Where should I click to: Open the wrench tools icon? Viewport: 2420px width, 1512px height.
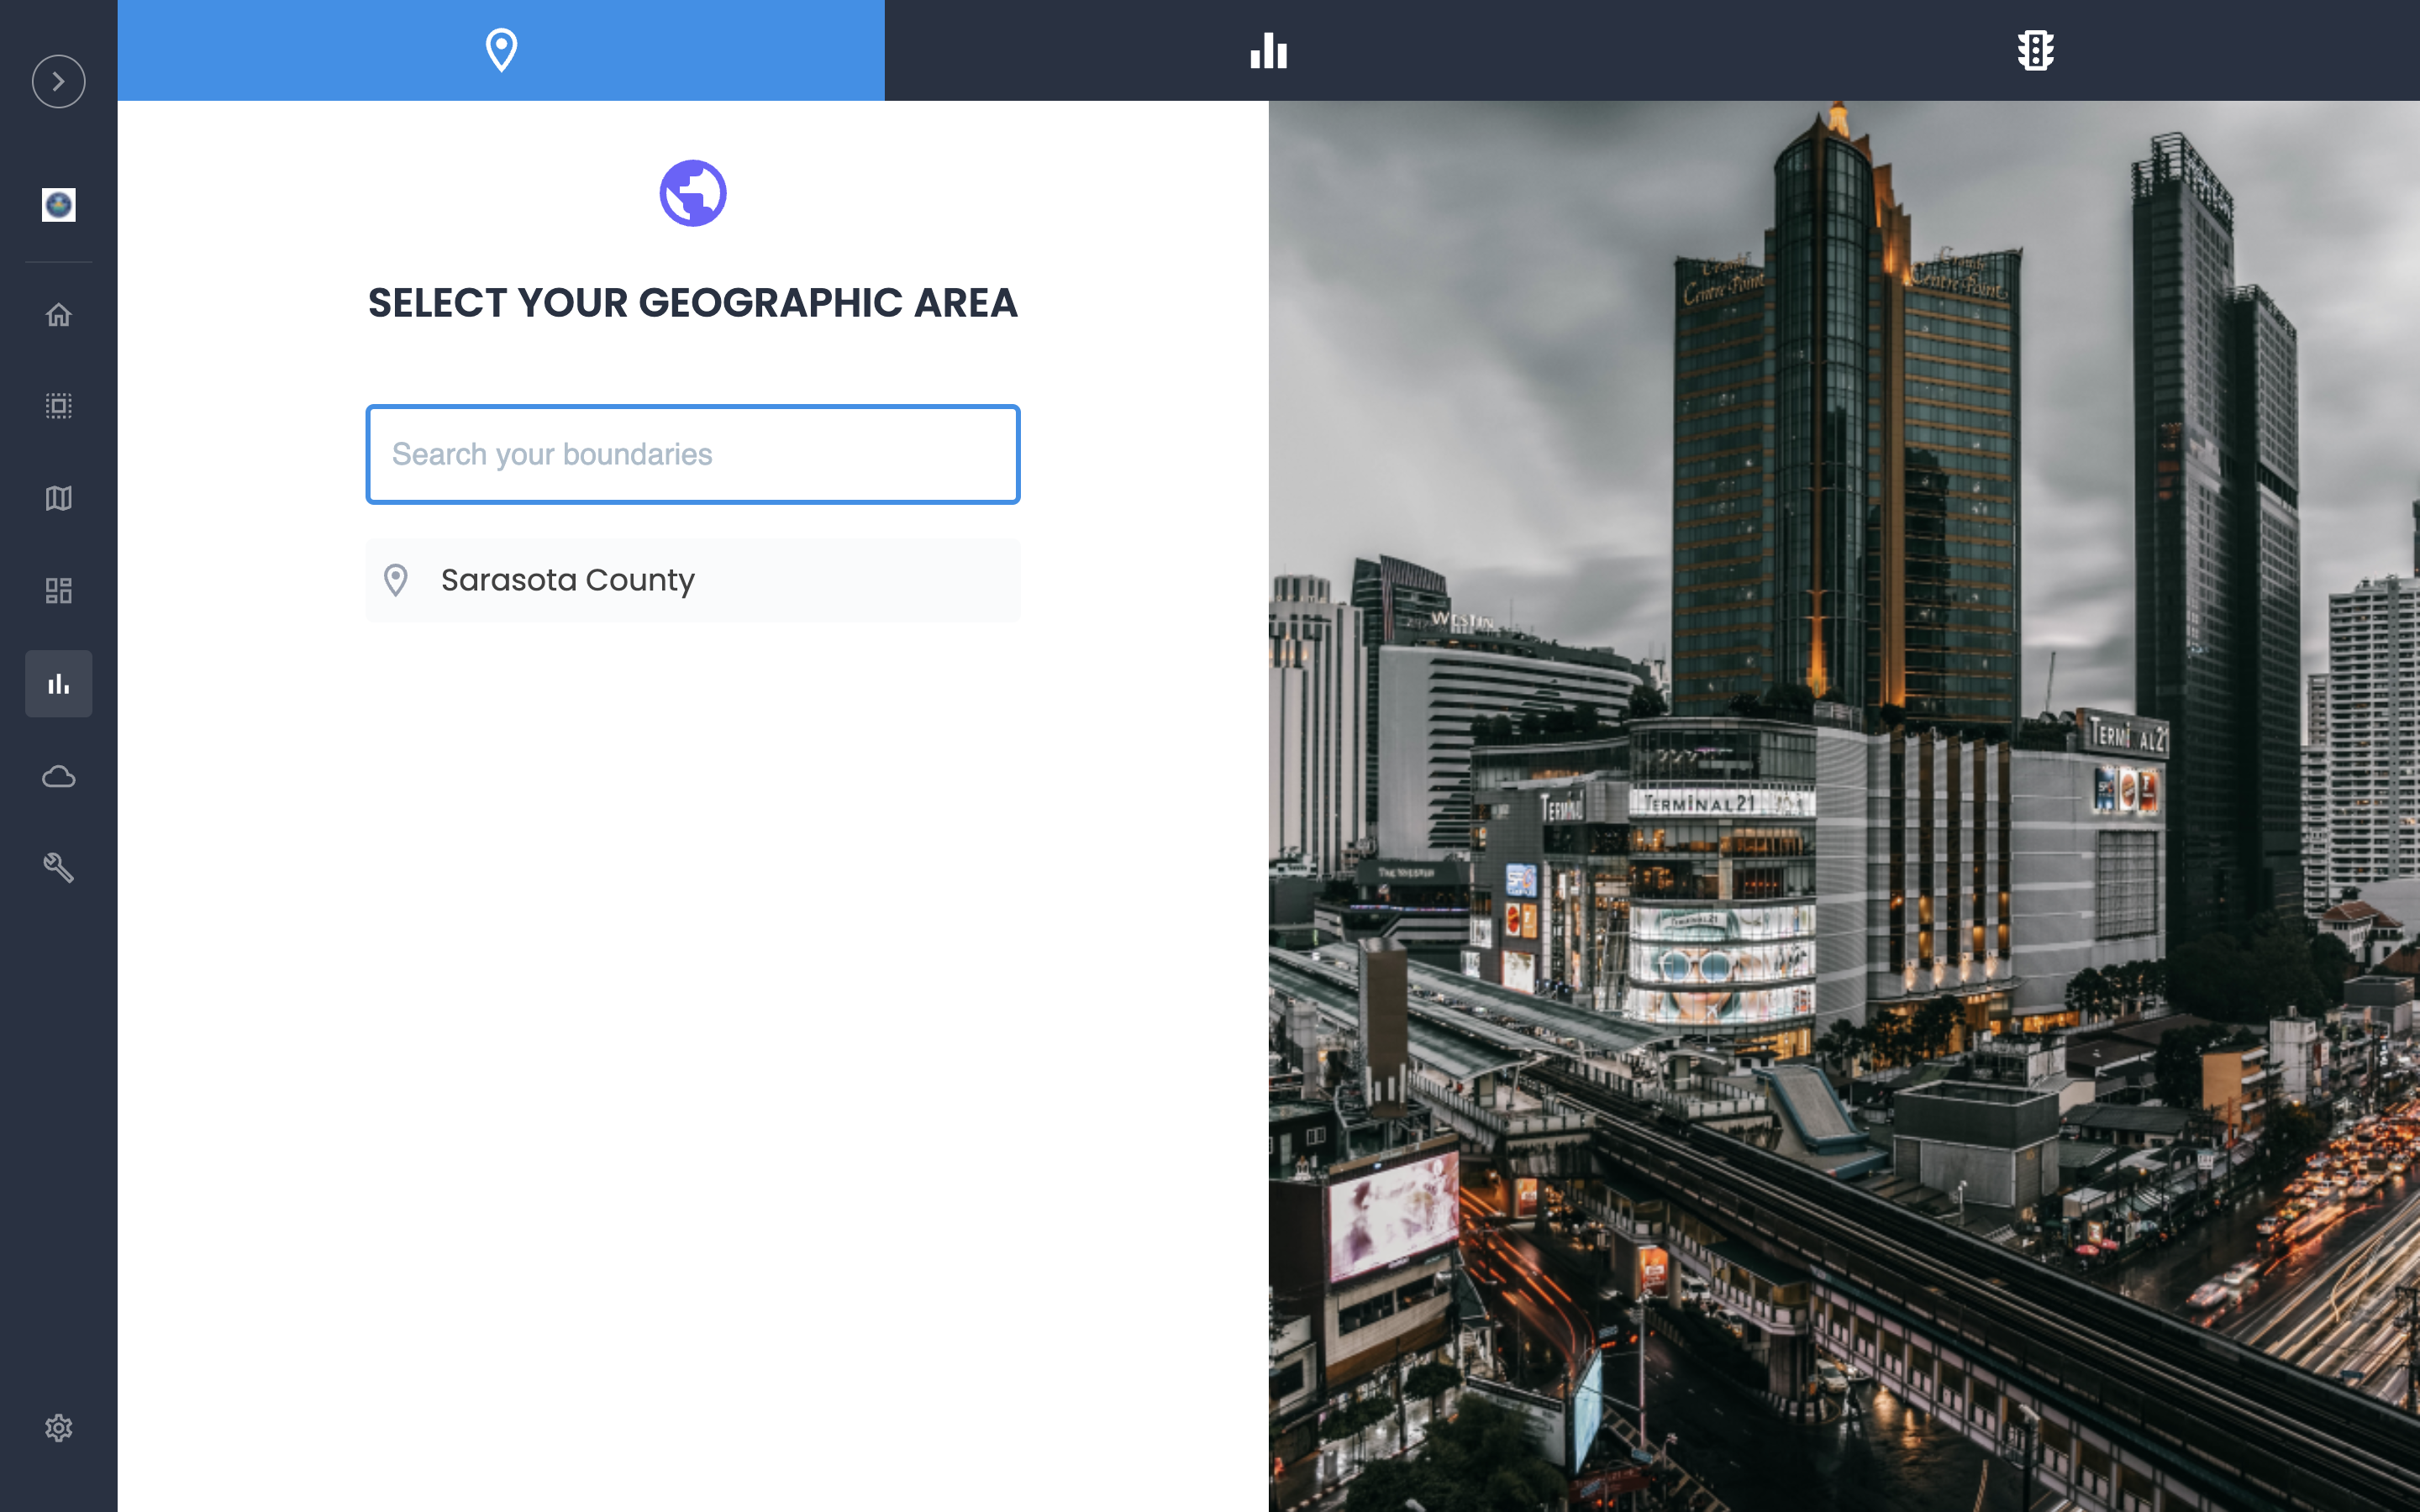tap(58, 868)
